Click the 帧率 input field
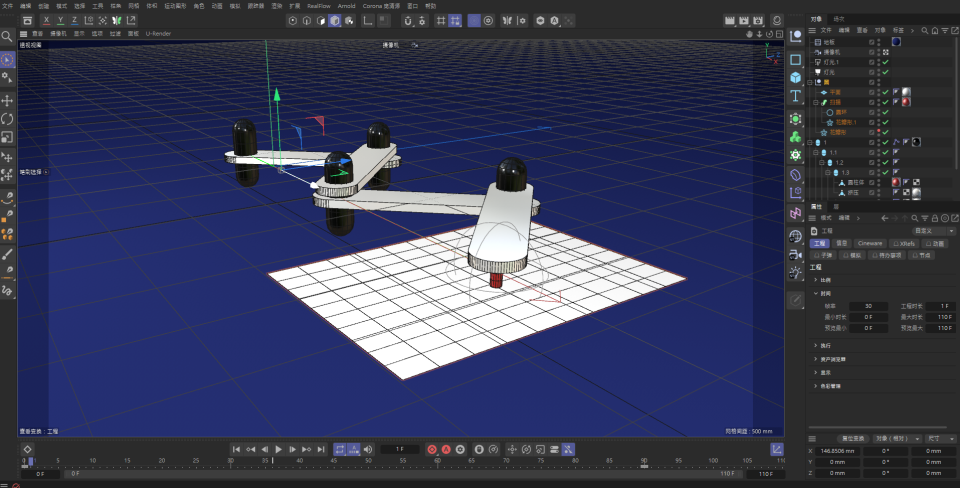The image size is (960, 488). tap(868, 306)
